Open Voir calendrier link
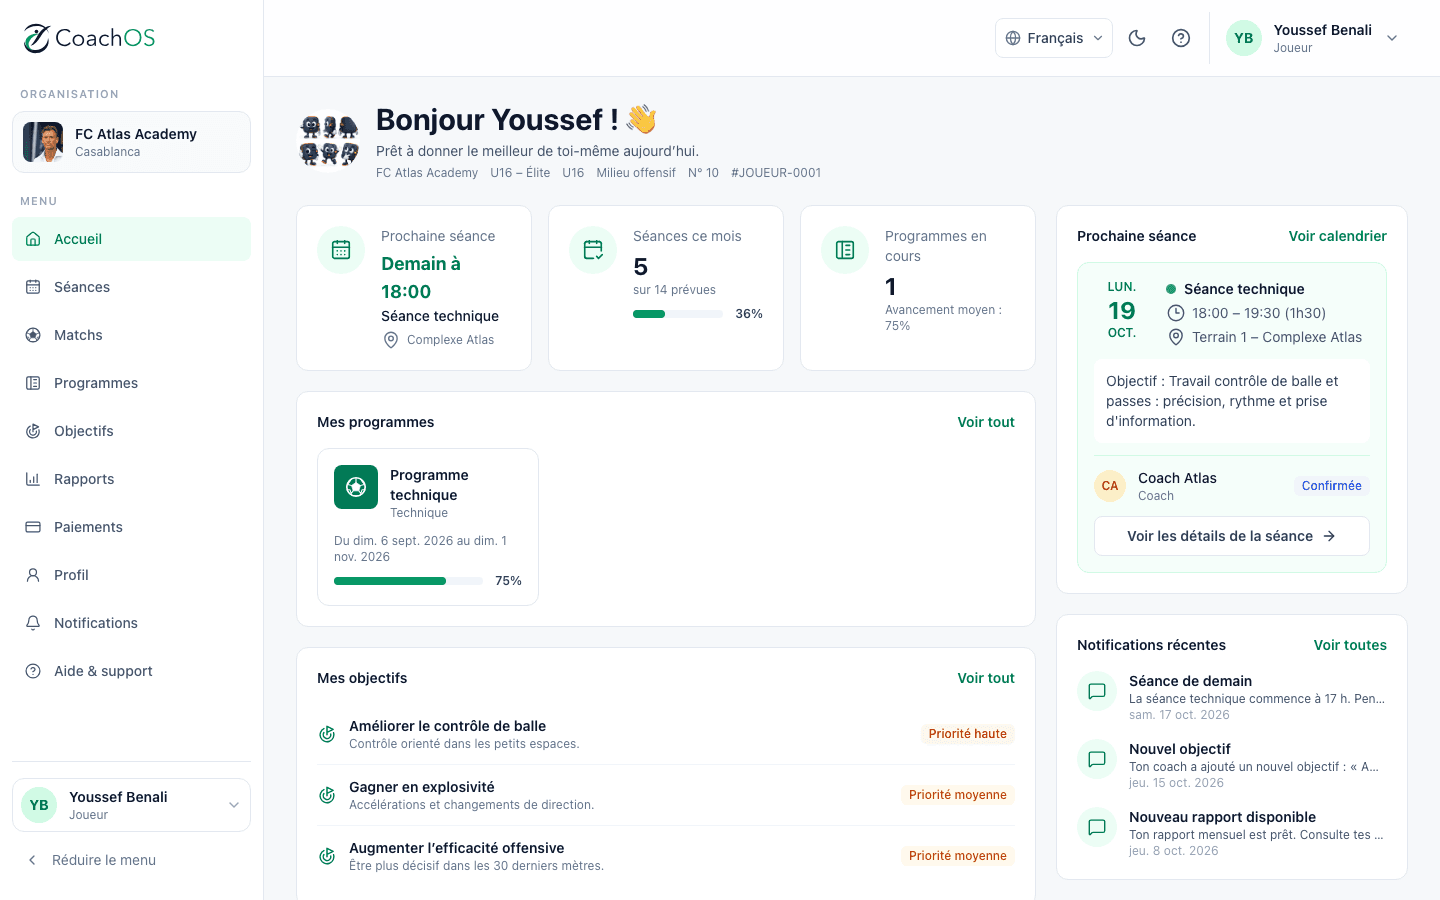 click(x=1337, y=236)
